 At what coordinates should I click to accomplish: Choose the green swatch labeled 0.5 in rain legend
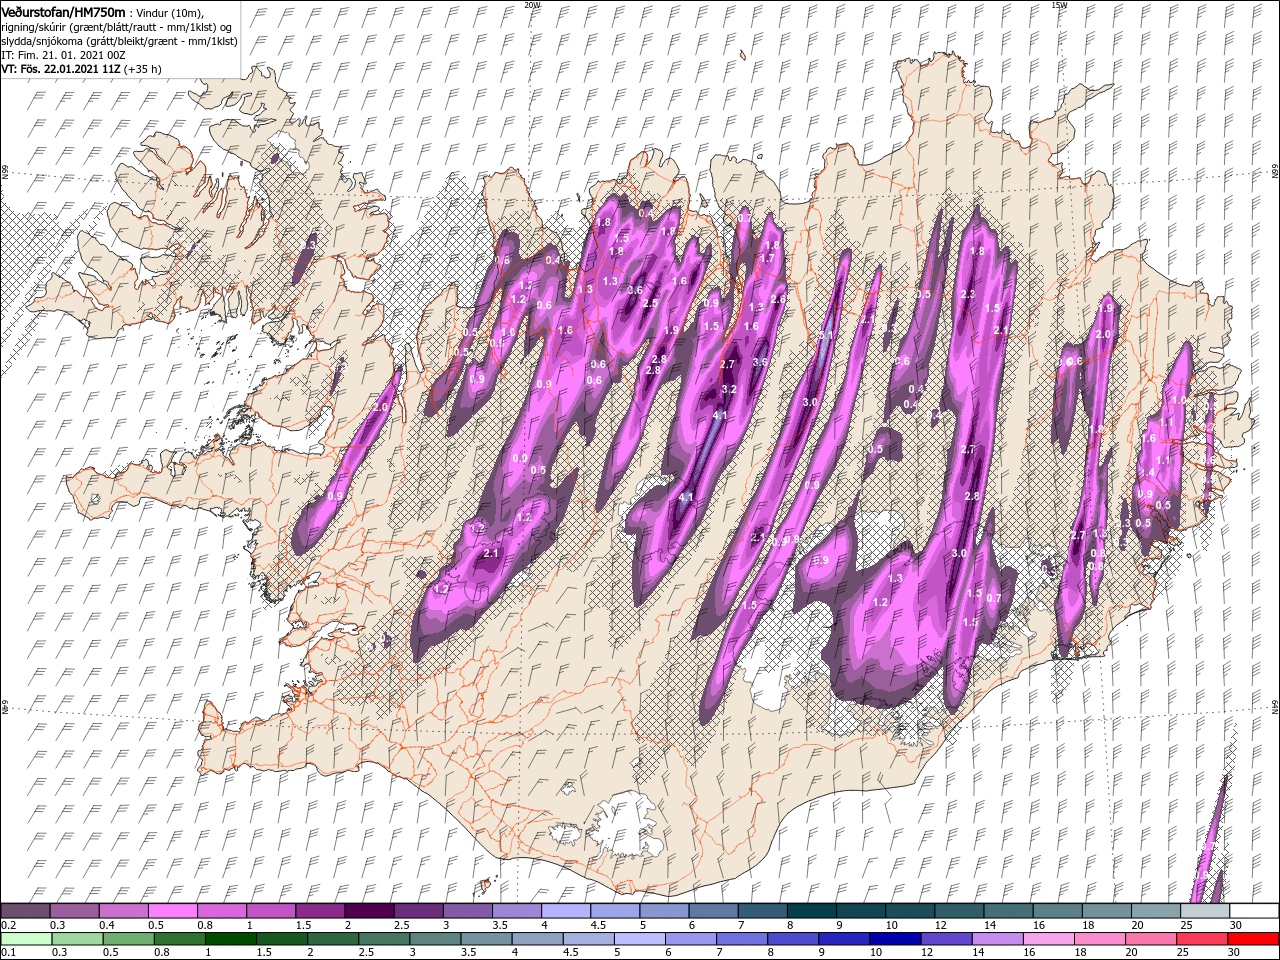click(127, 939)
